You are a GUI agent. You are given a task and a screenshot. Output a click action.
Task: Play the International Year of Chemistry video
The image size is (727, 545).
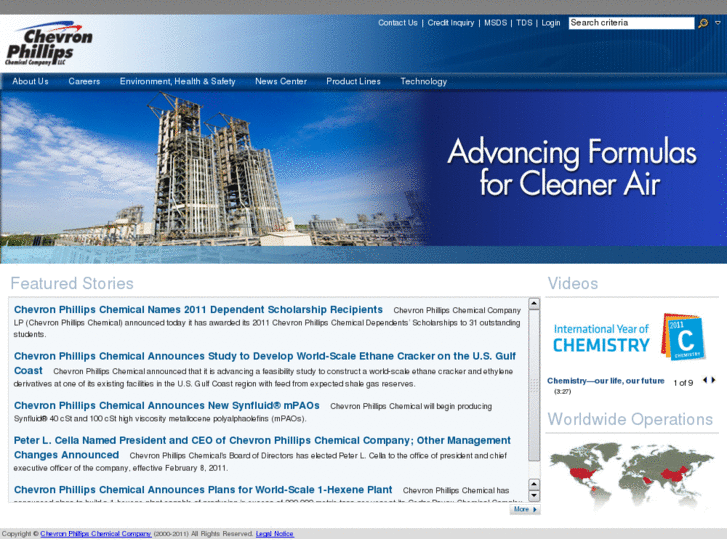pyautogui.click(x=630, y=337)
